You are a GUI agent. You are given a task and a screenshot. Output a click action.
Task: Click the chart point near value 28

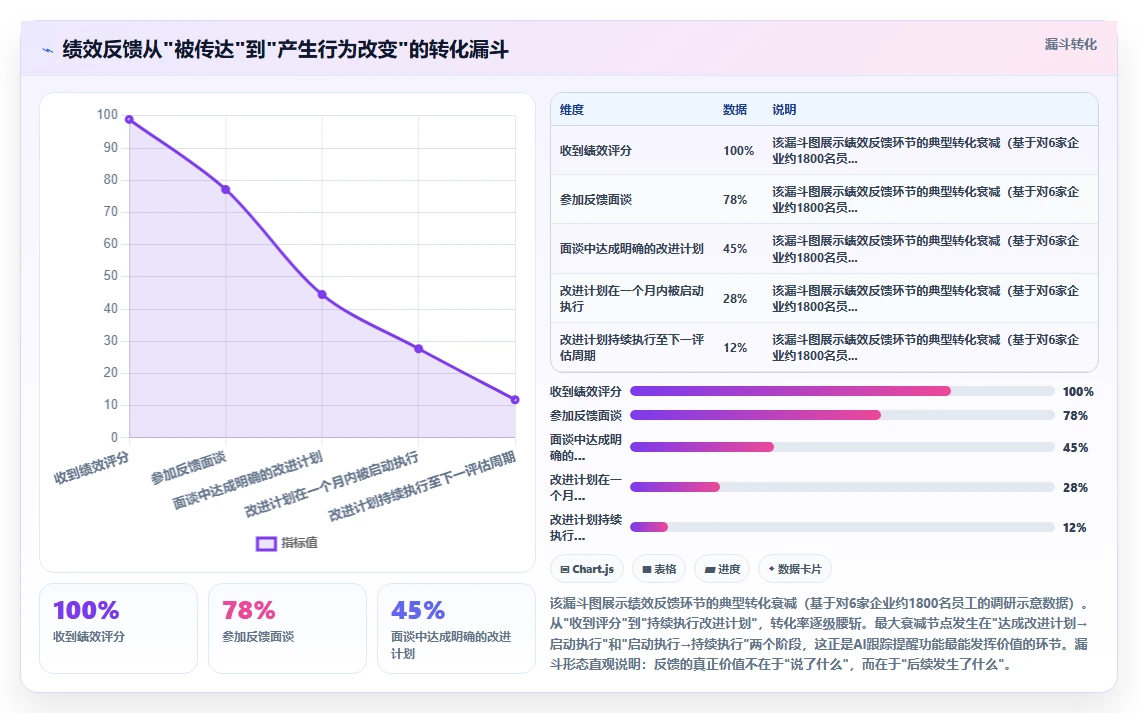coord(419,349)
